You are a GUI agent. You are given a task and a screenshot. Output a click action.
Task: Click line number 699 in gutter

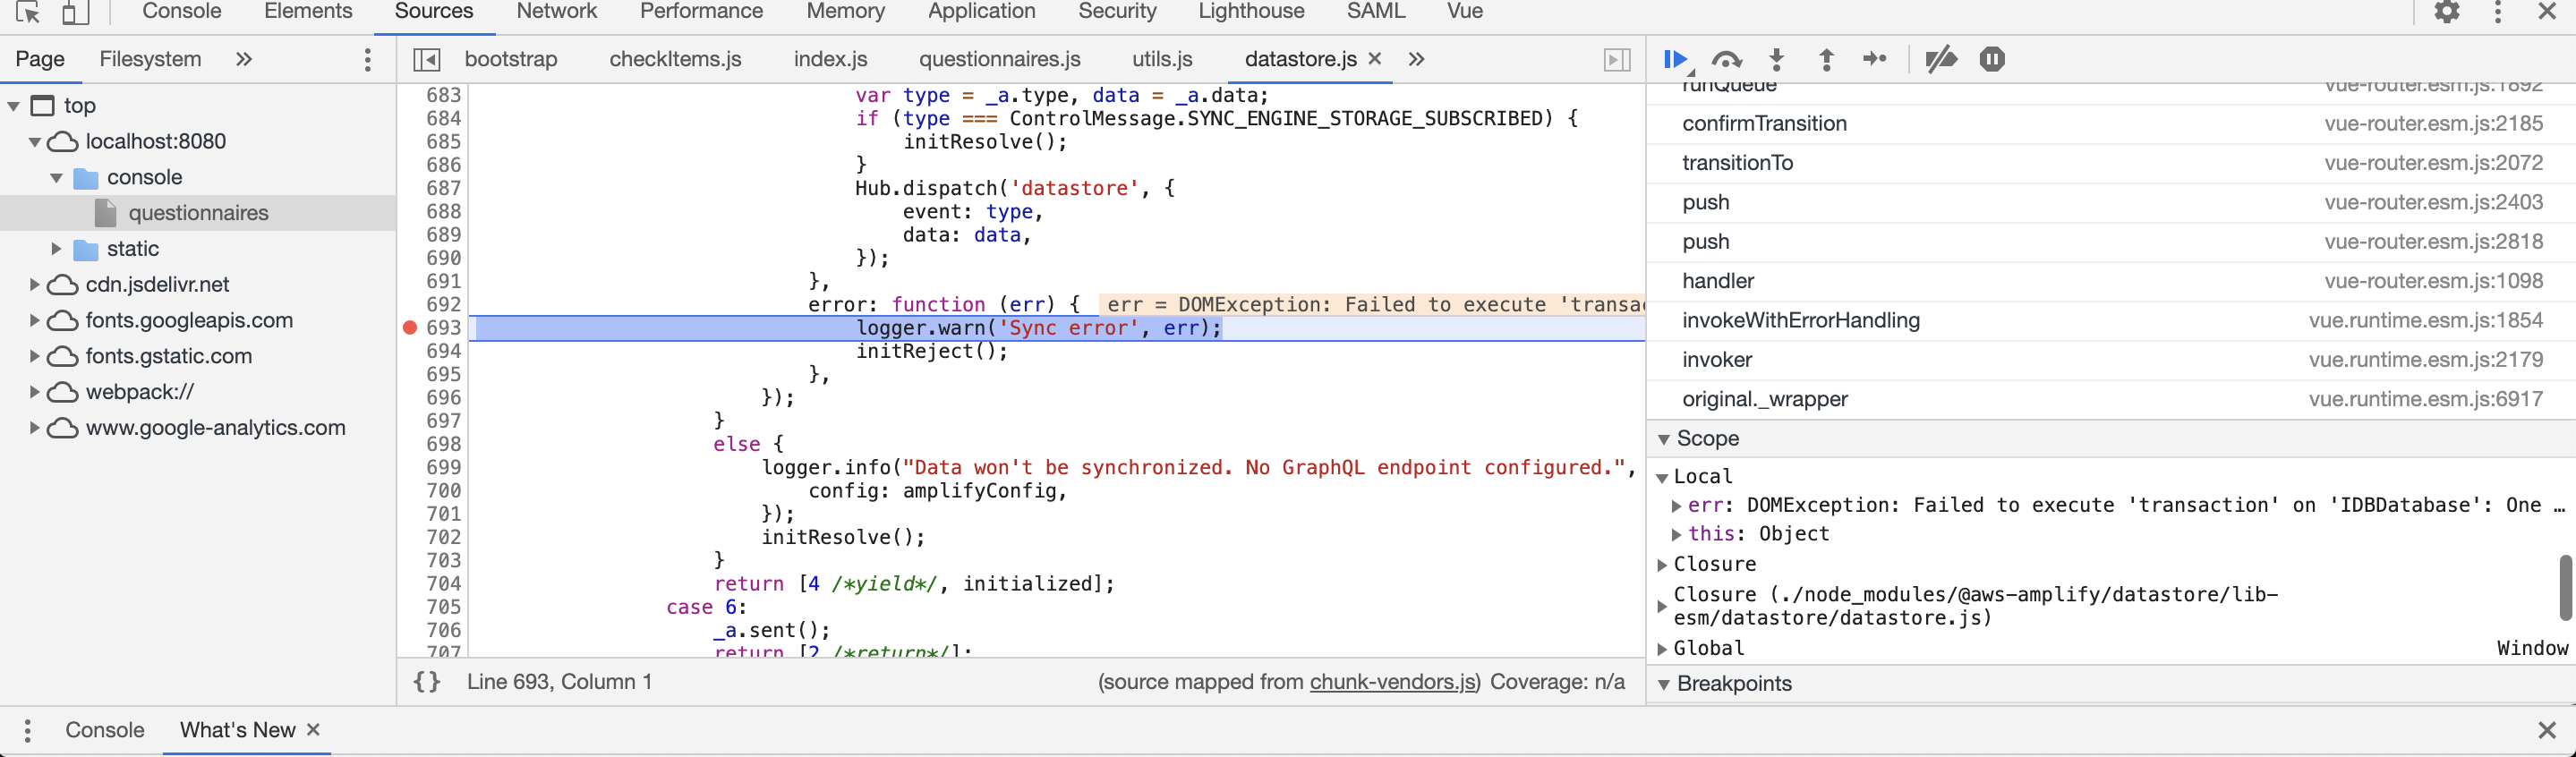[x=443, y=468]
